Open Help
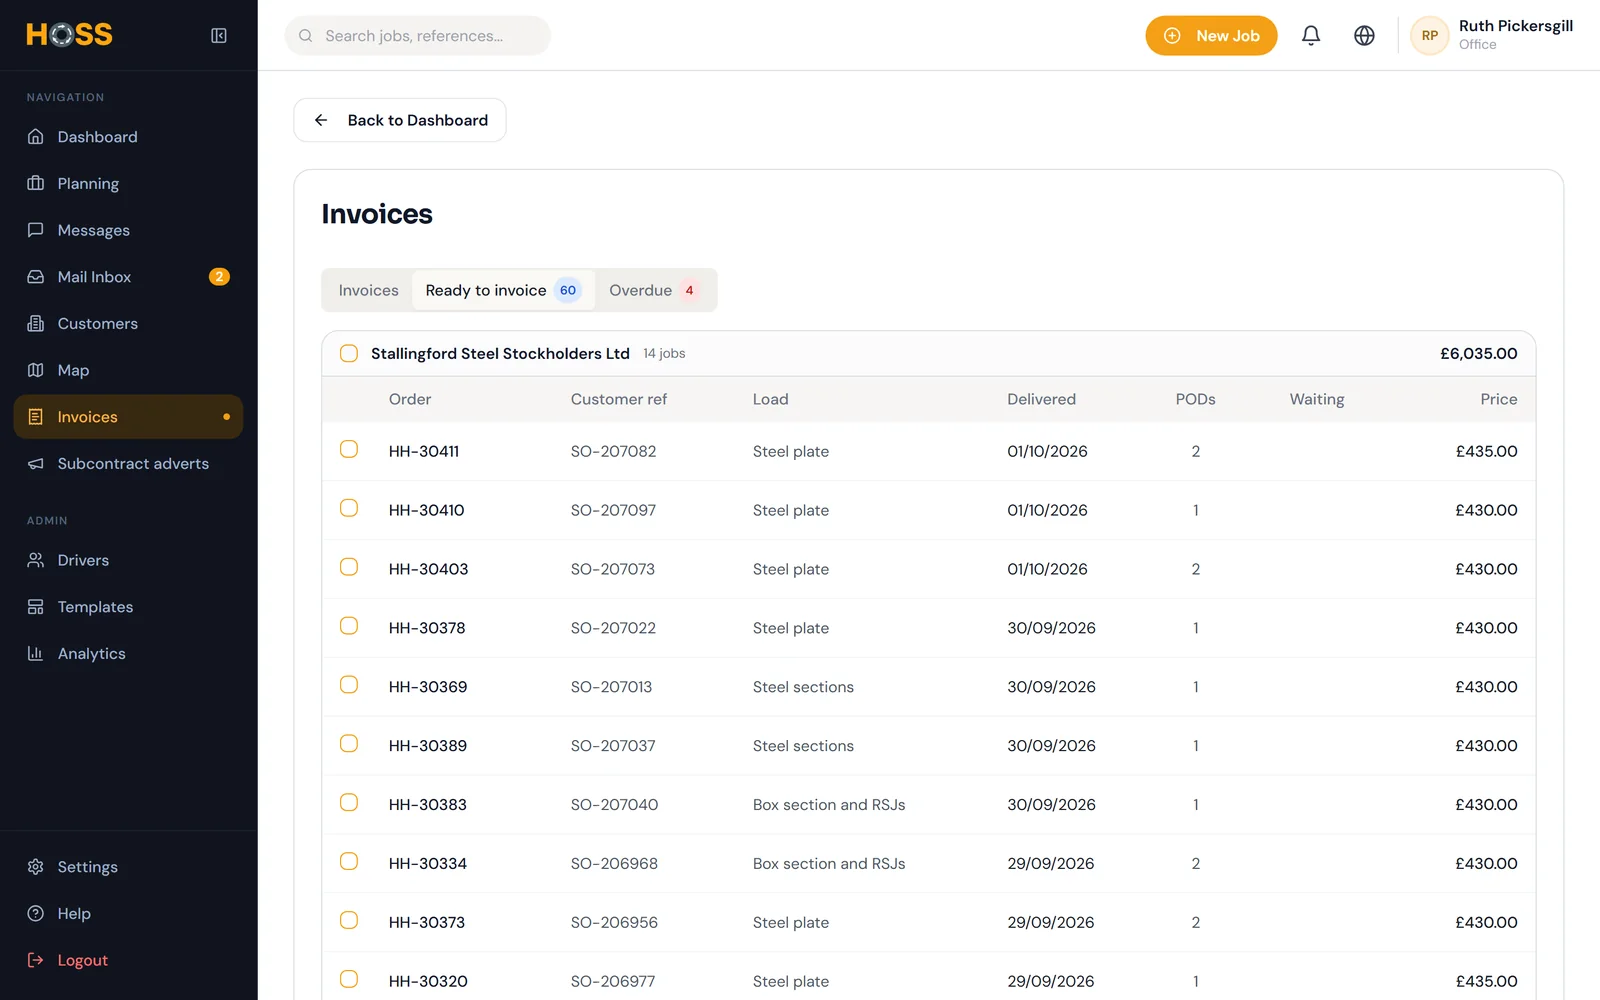 click(128, 914)
